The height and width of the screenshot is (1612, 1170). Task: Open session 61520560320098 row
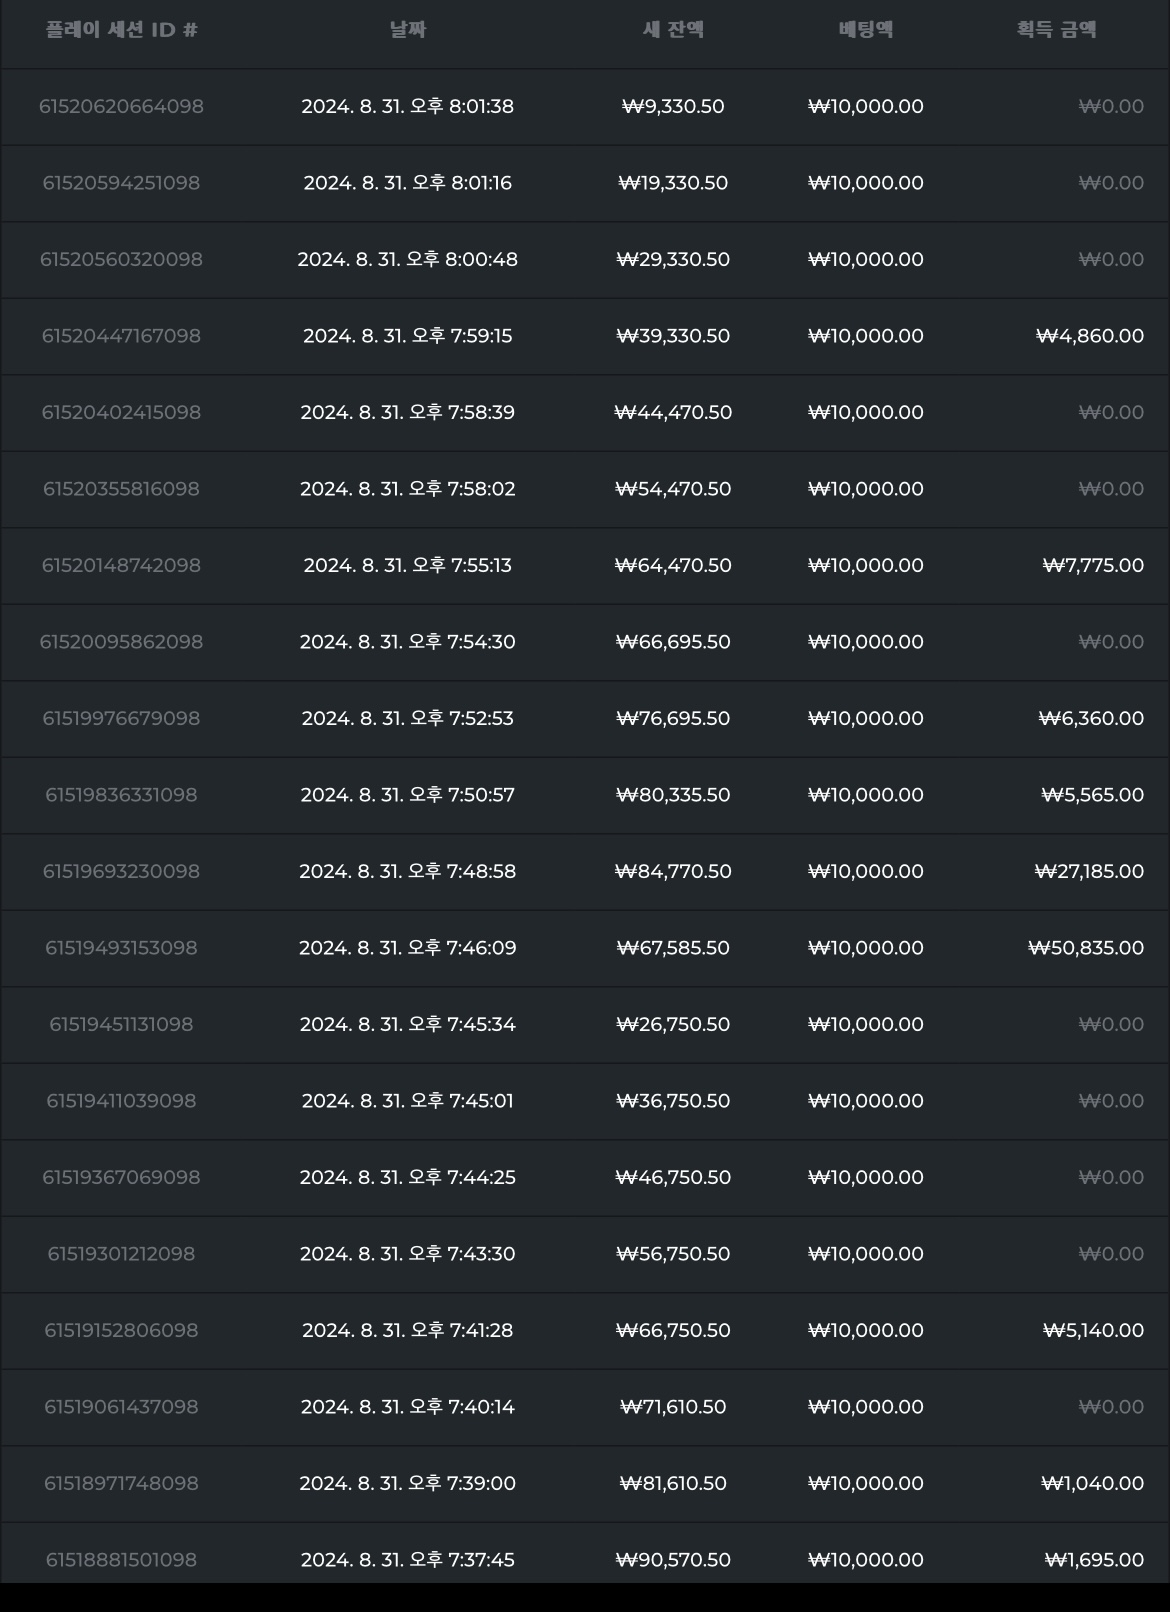point(585,260)
